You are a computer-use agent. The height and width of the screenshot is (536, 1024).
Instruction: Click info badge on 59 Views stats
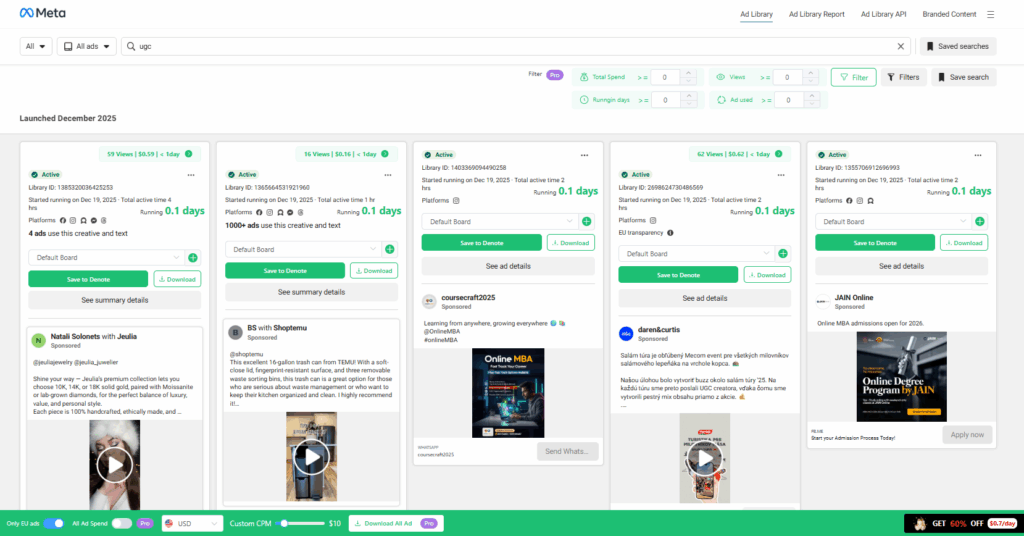coord(189,154)
